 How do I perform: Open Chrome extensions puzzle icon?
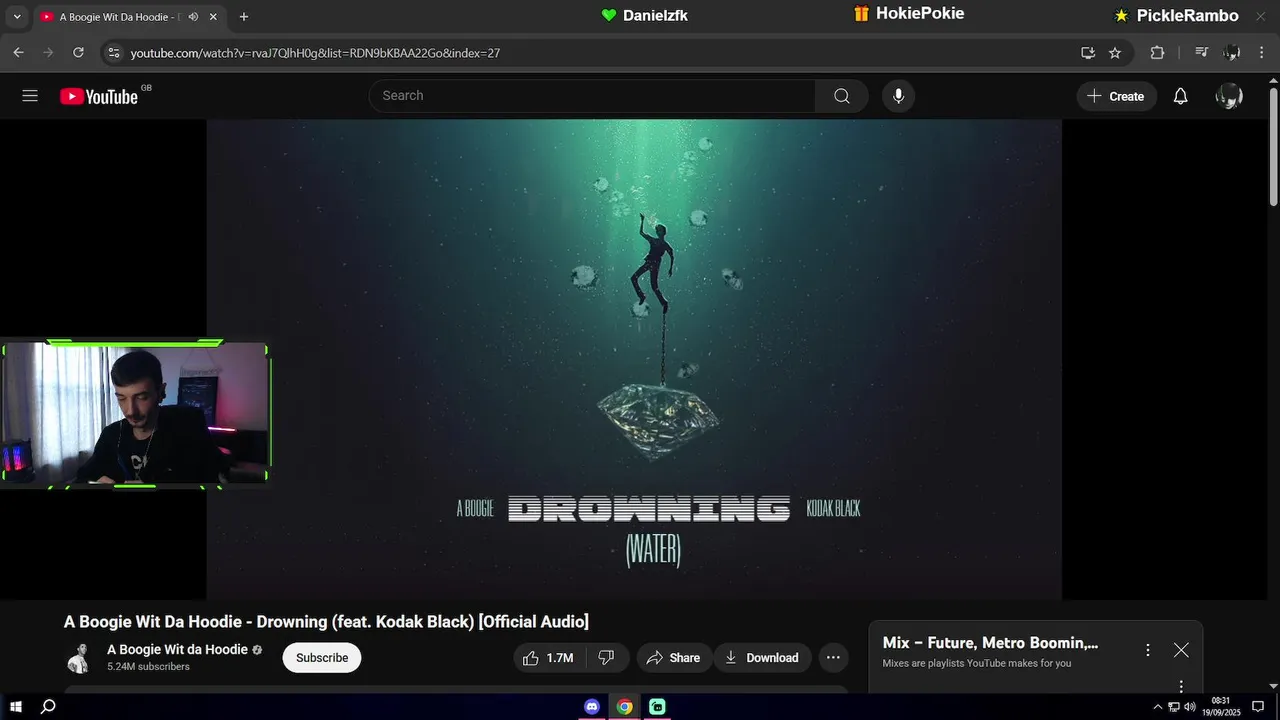click(1157, 53)
